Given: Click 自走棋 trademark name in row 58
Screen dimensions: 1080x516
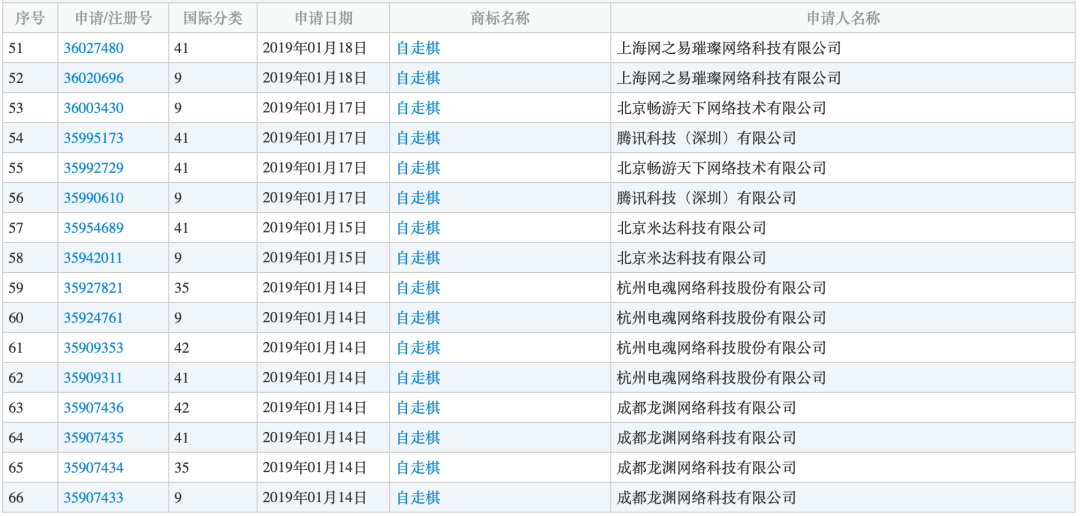Looking at the screenshot, I should pos(418,258).
